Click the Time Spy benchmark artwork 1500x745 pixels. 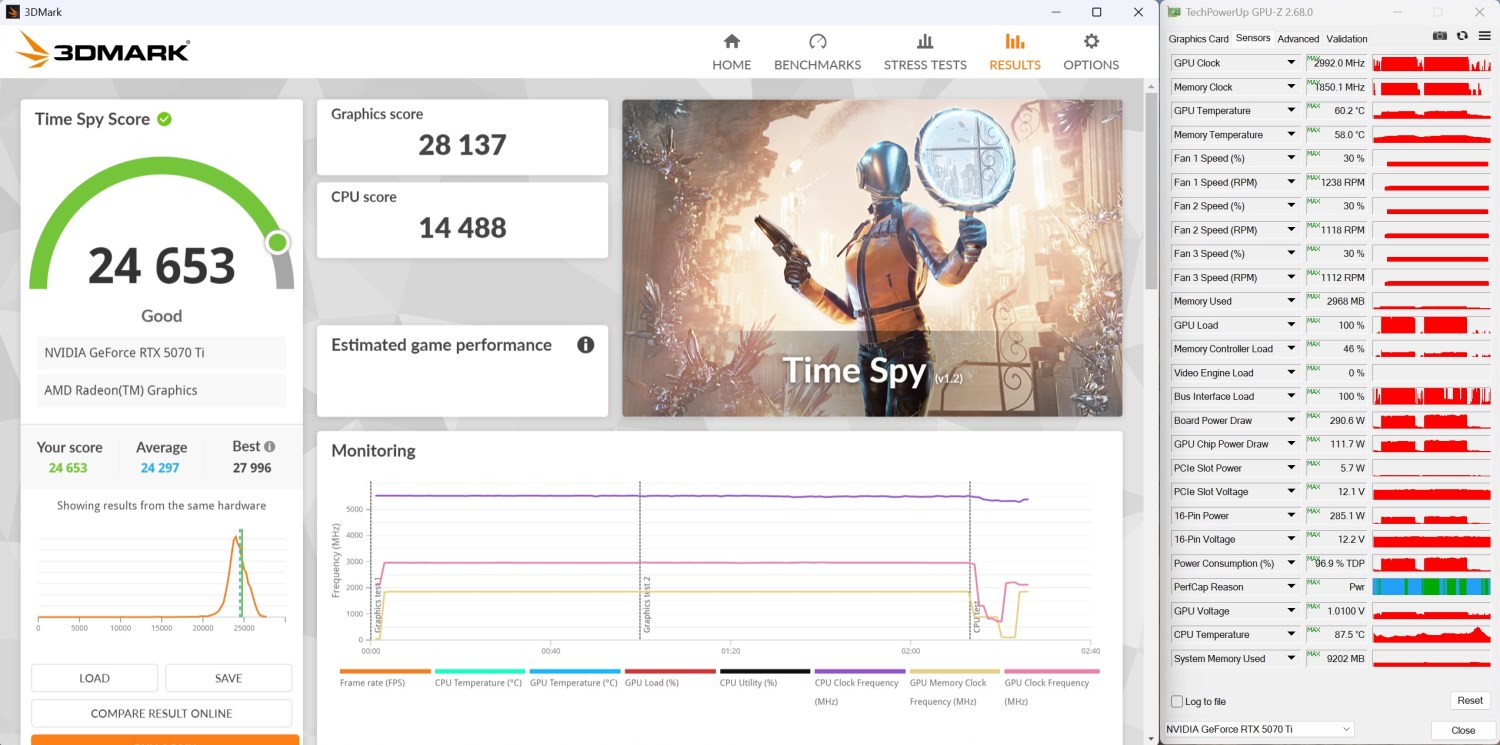coord(872,258)
